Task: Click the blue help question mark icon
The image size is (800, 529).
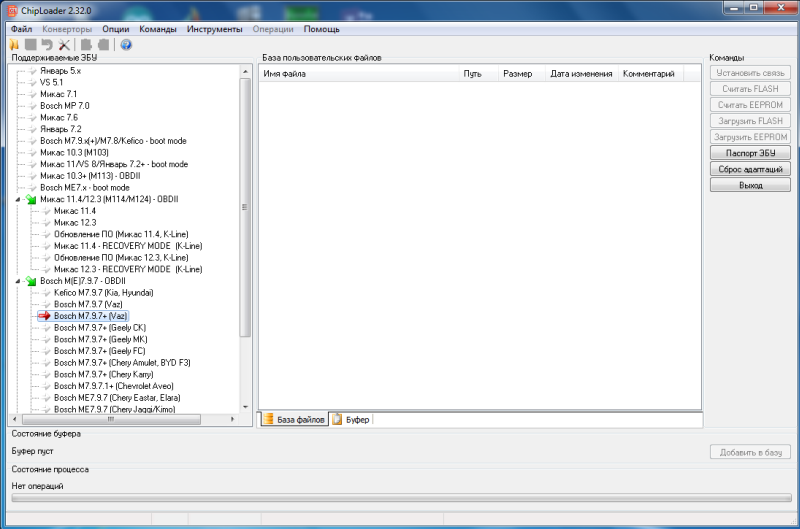Action: pyautogui.click(x=126, y=44)
